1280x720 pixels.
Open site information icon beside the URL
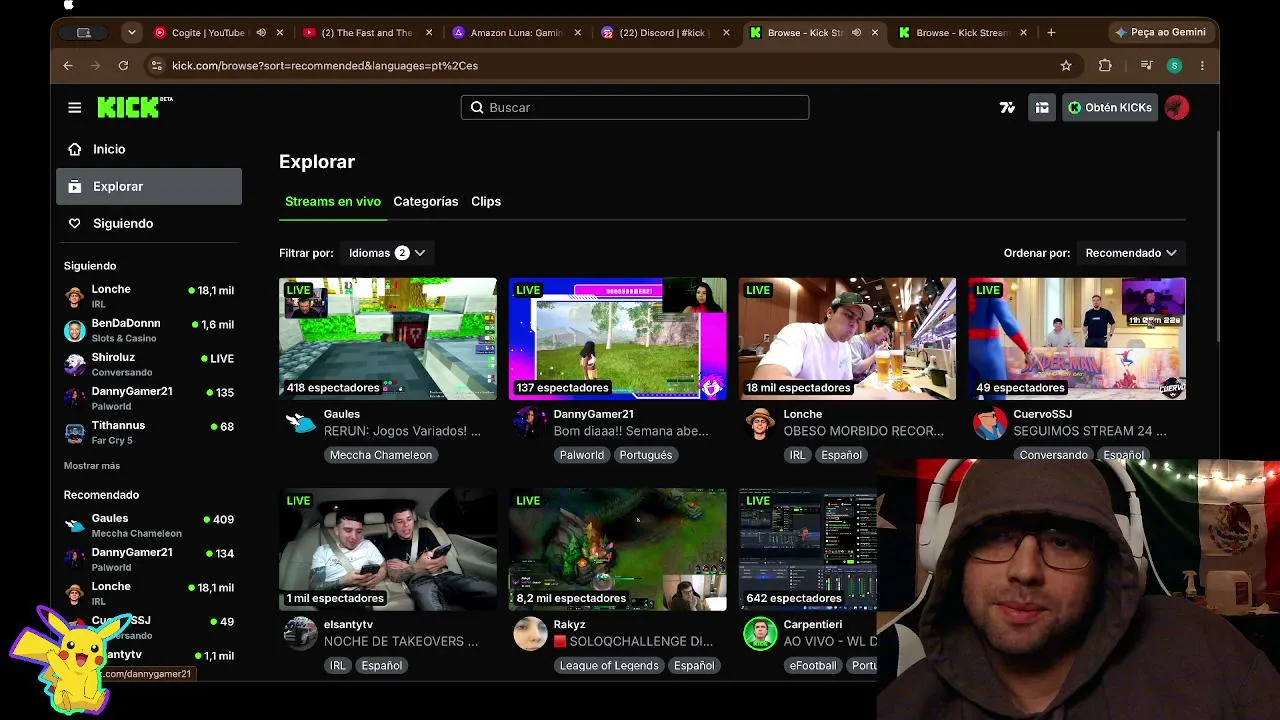(156, 66)
